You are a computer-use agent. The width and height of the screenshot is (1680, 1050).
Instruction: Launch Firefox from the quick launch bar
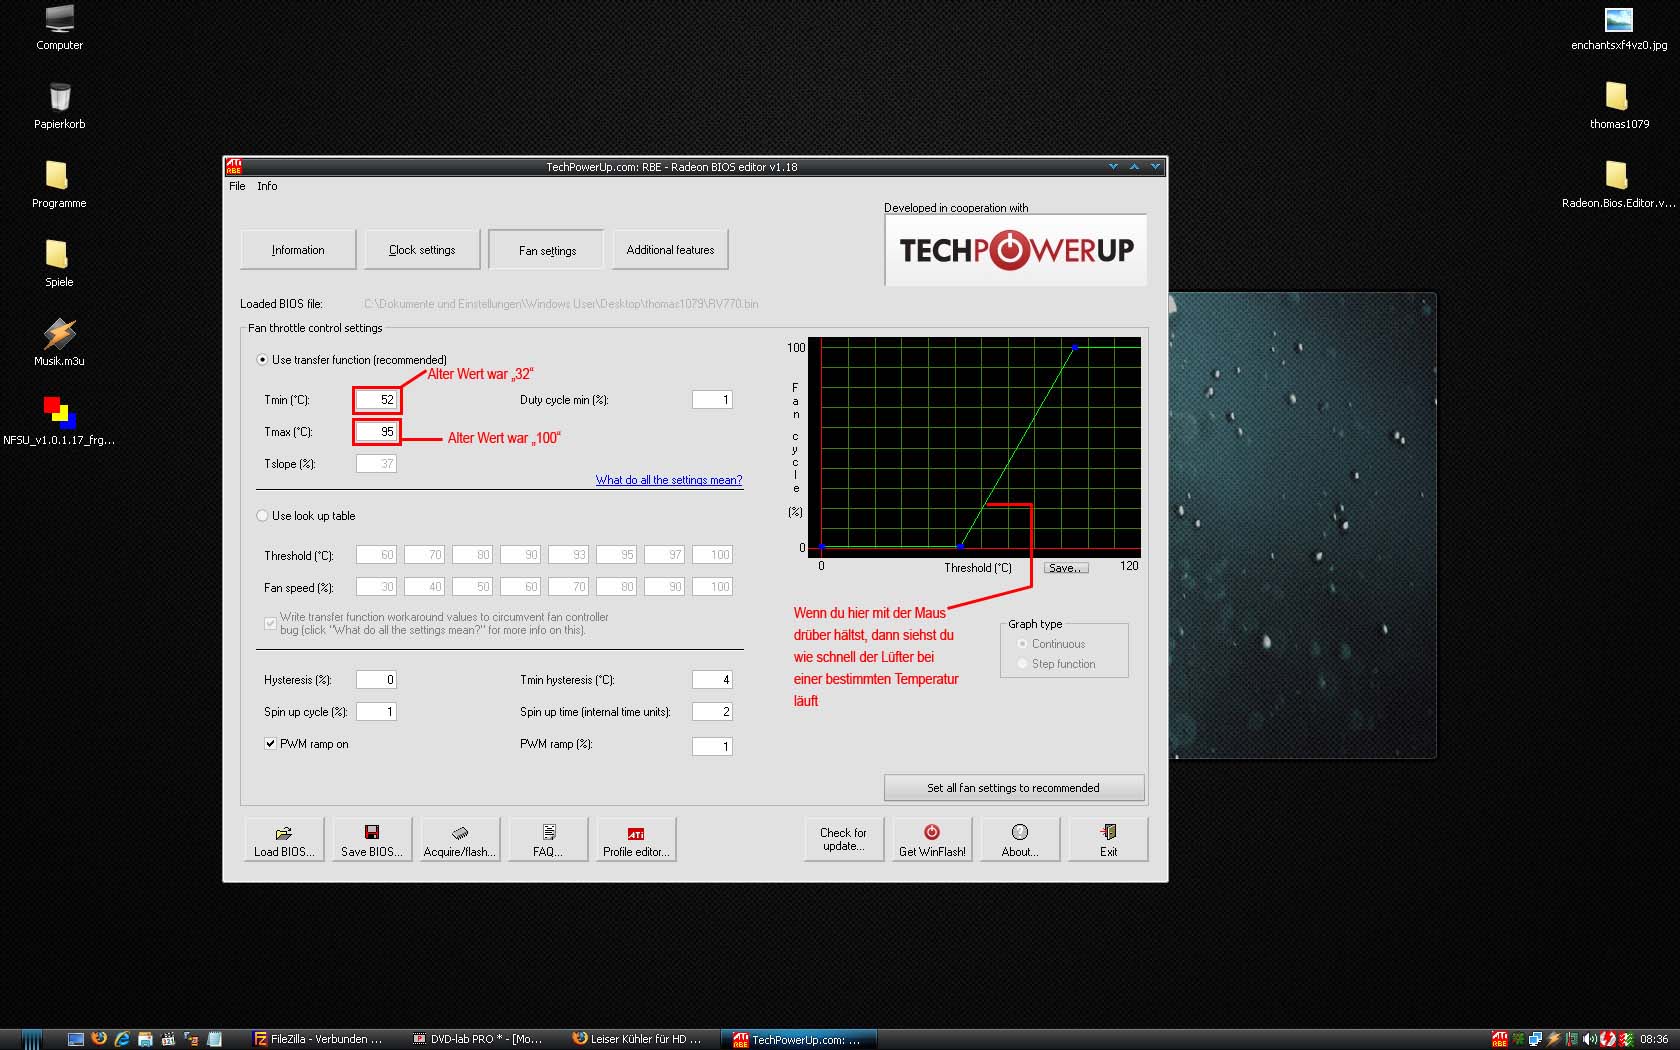[x=99, y=1039]
